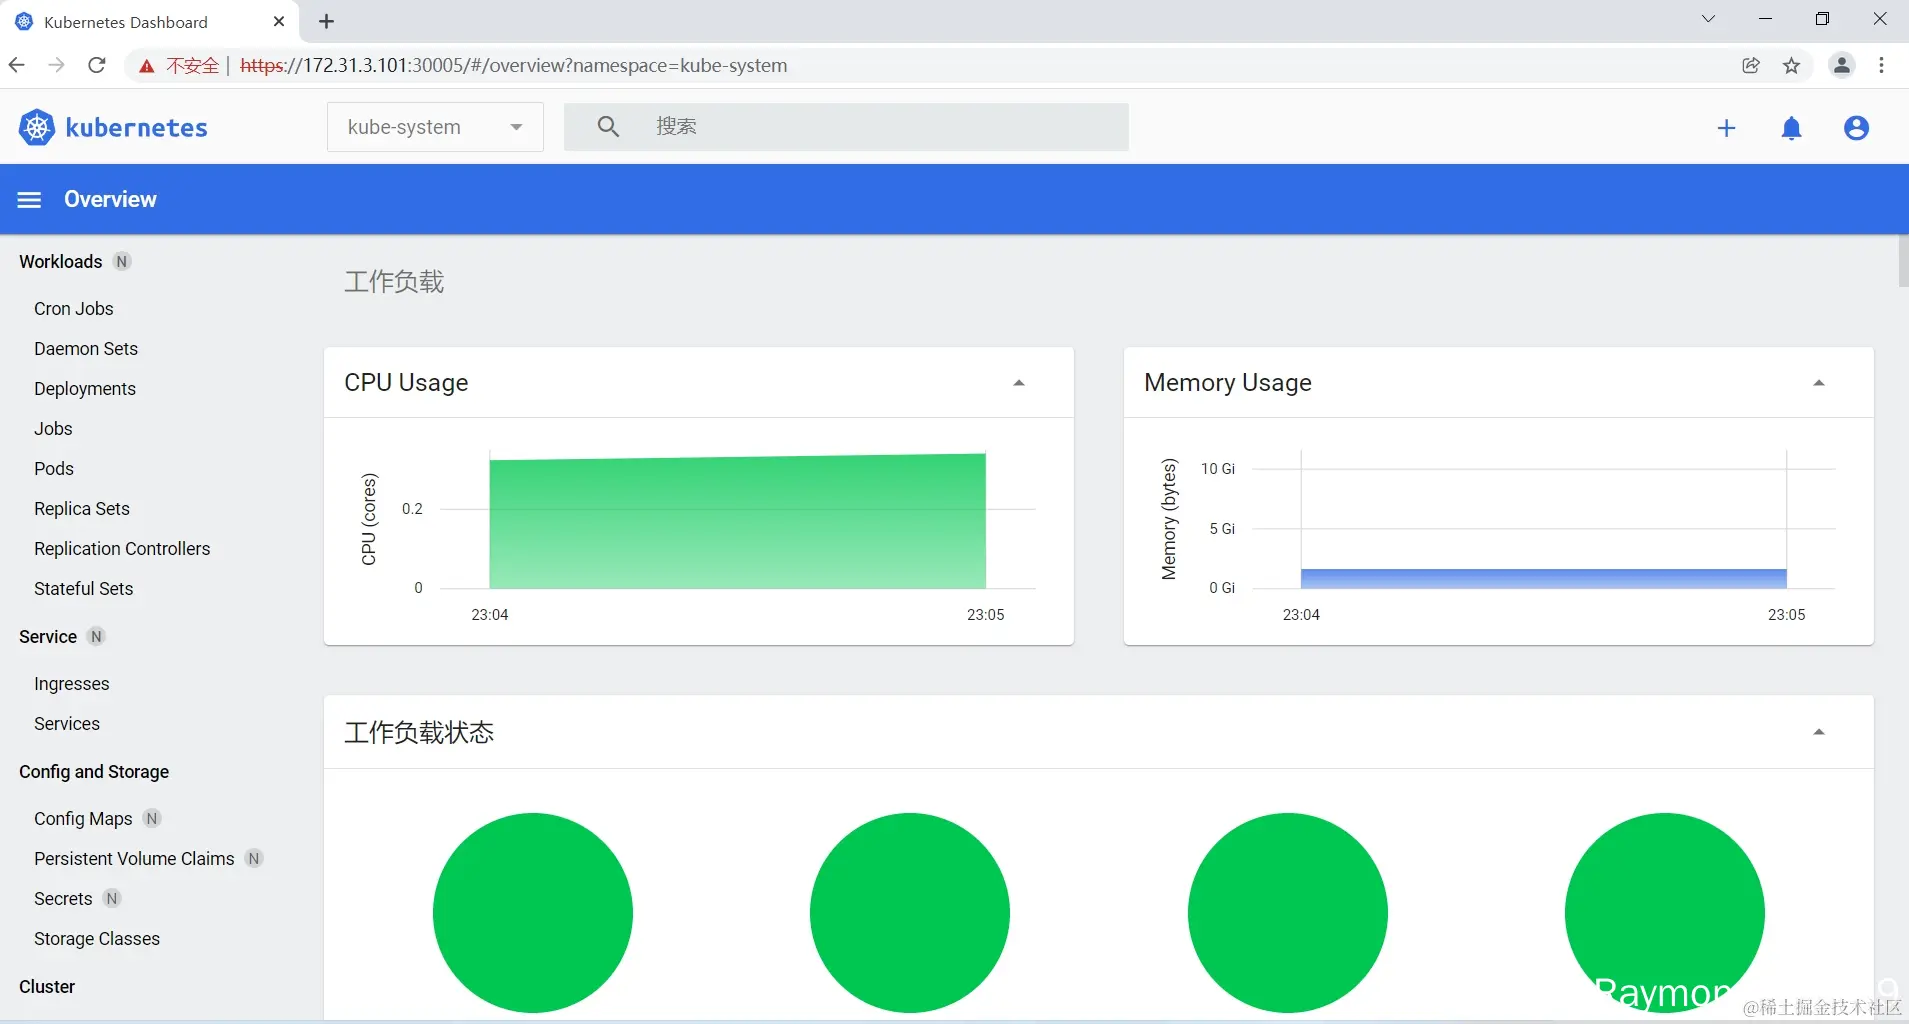Bookmark this page with star icon
This screenshot has height=1024, width=1909.
click(x=1791, y=65)
